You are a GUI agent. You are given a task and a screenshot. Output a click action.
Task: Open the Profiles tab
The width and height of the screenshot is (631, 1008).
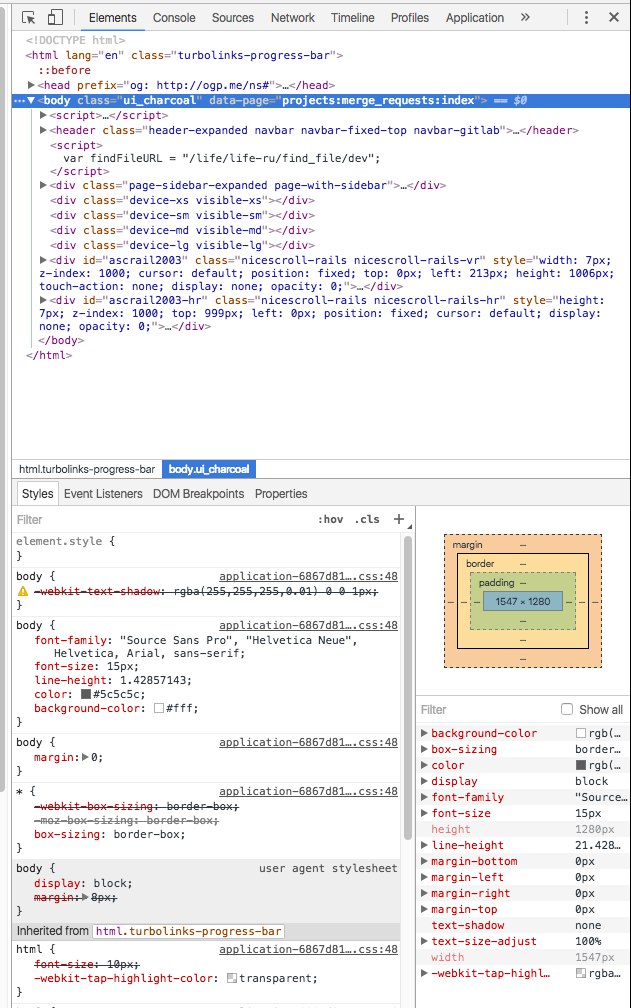410,17
